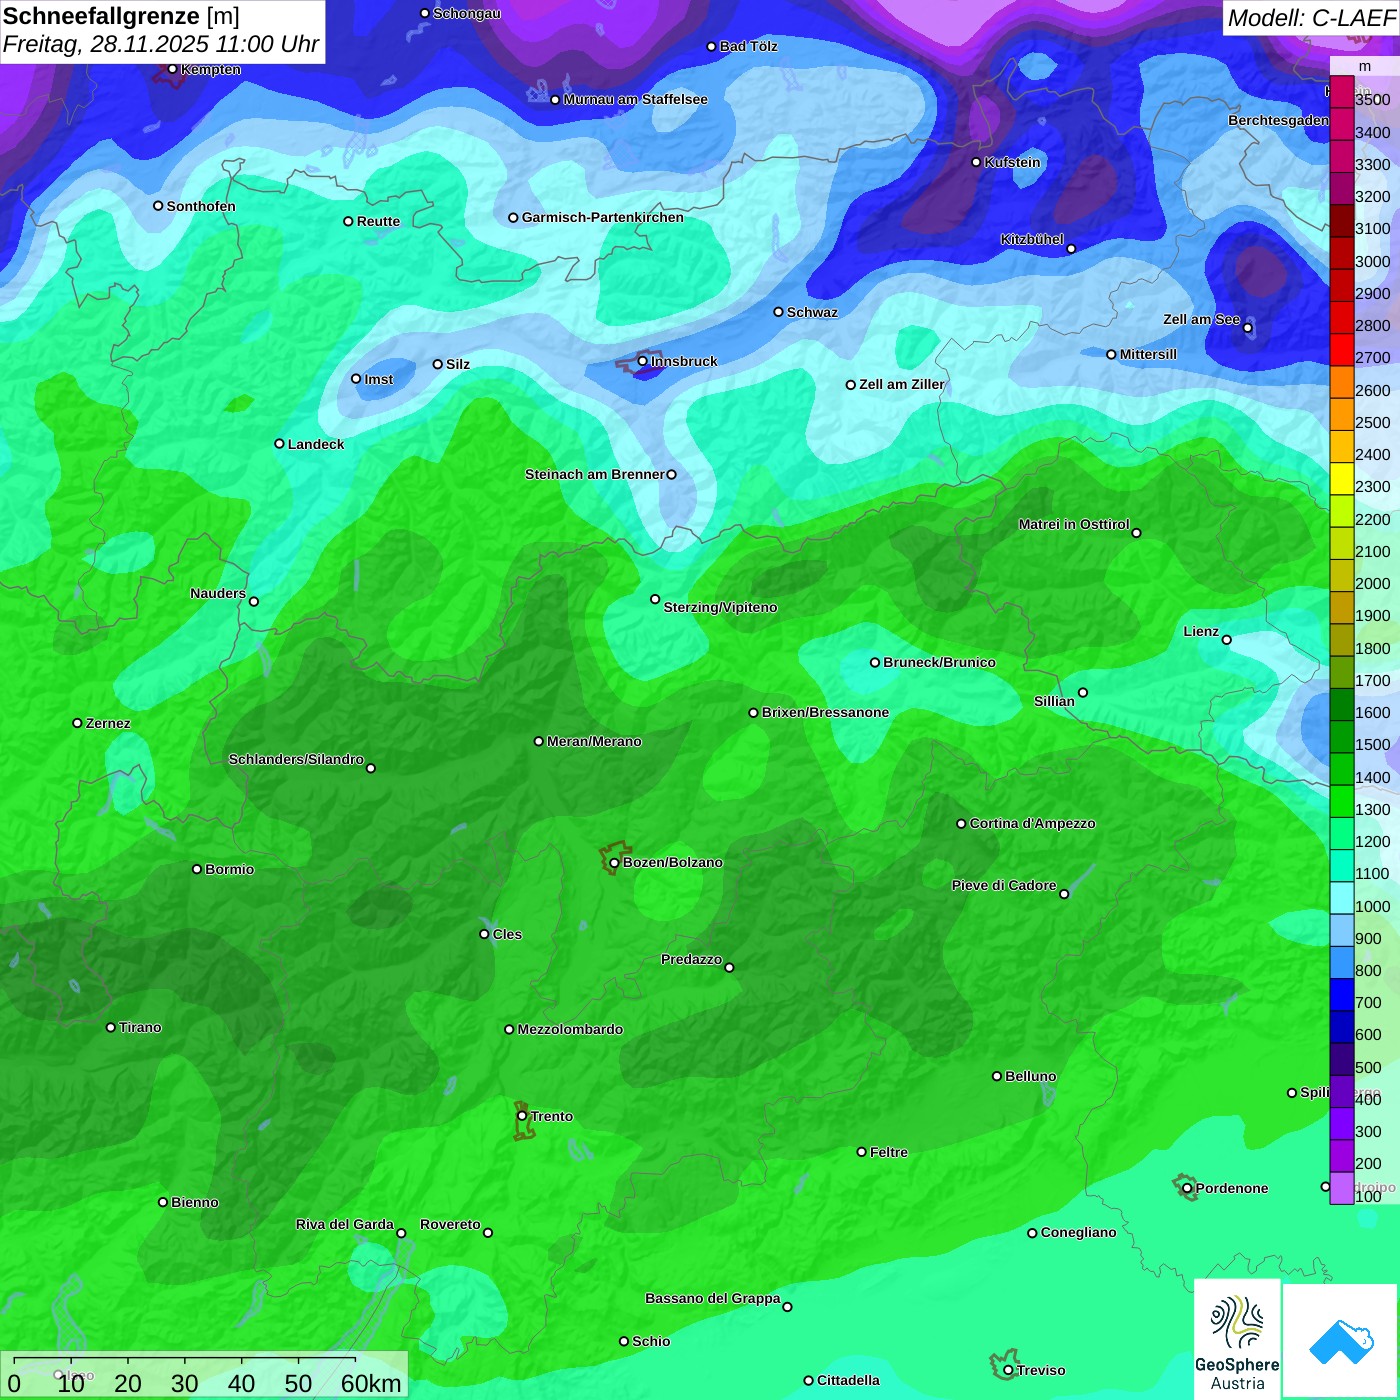Image resolution: width=1400 pixels, height=1400 pixels.
Task: Select the blue 700 m legend swatch
Action: pyautogui.click(x=1342, y=994)
